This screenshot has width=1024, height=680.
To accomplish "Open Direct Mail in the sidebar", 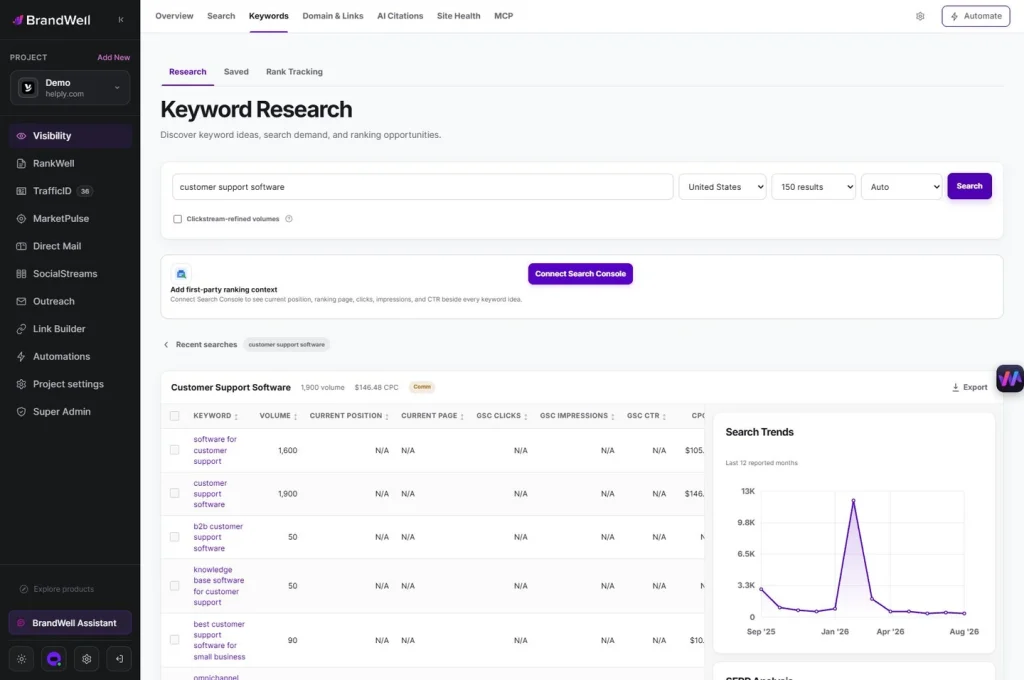I will (x=70, y=246).
